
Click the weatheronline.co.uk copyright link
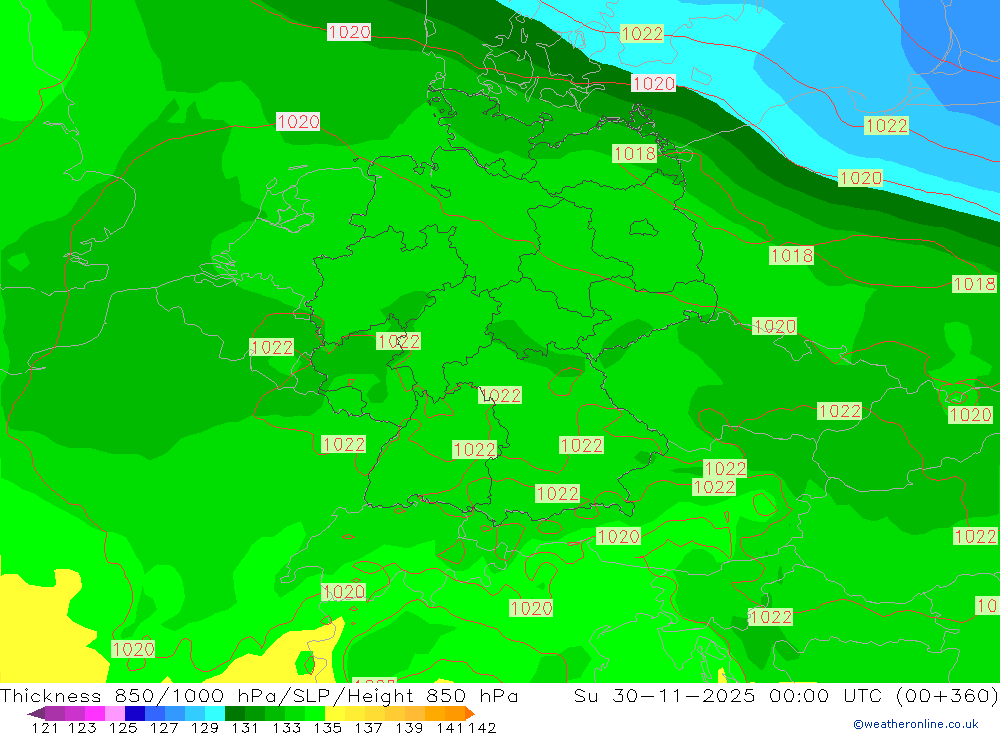[916, 724]
